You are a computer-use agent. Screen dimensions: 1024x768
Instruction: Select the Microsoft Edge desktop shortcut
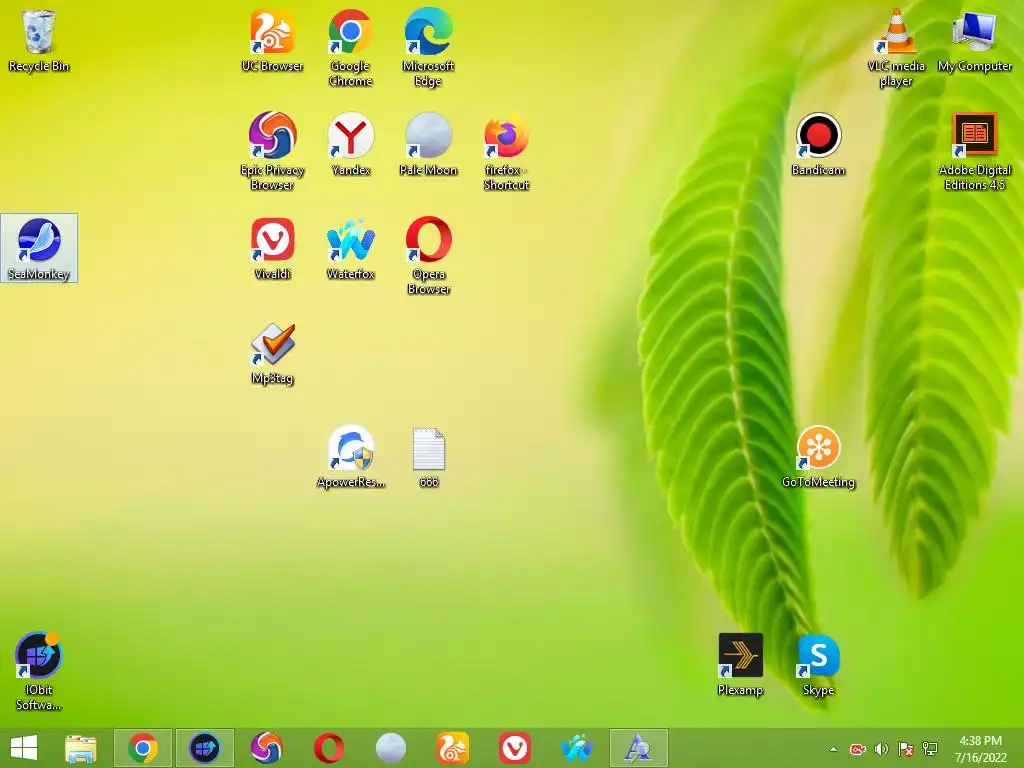point(428,48)
